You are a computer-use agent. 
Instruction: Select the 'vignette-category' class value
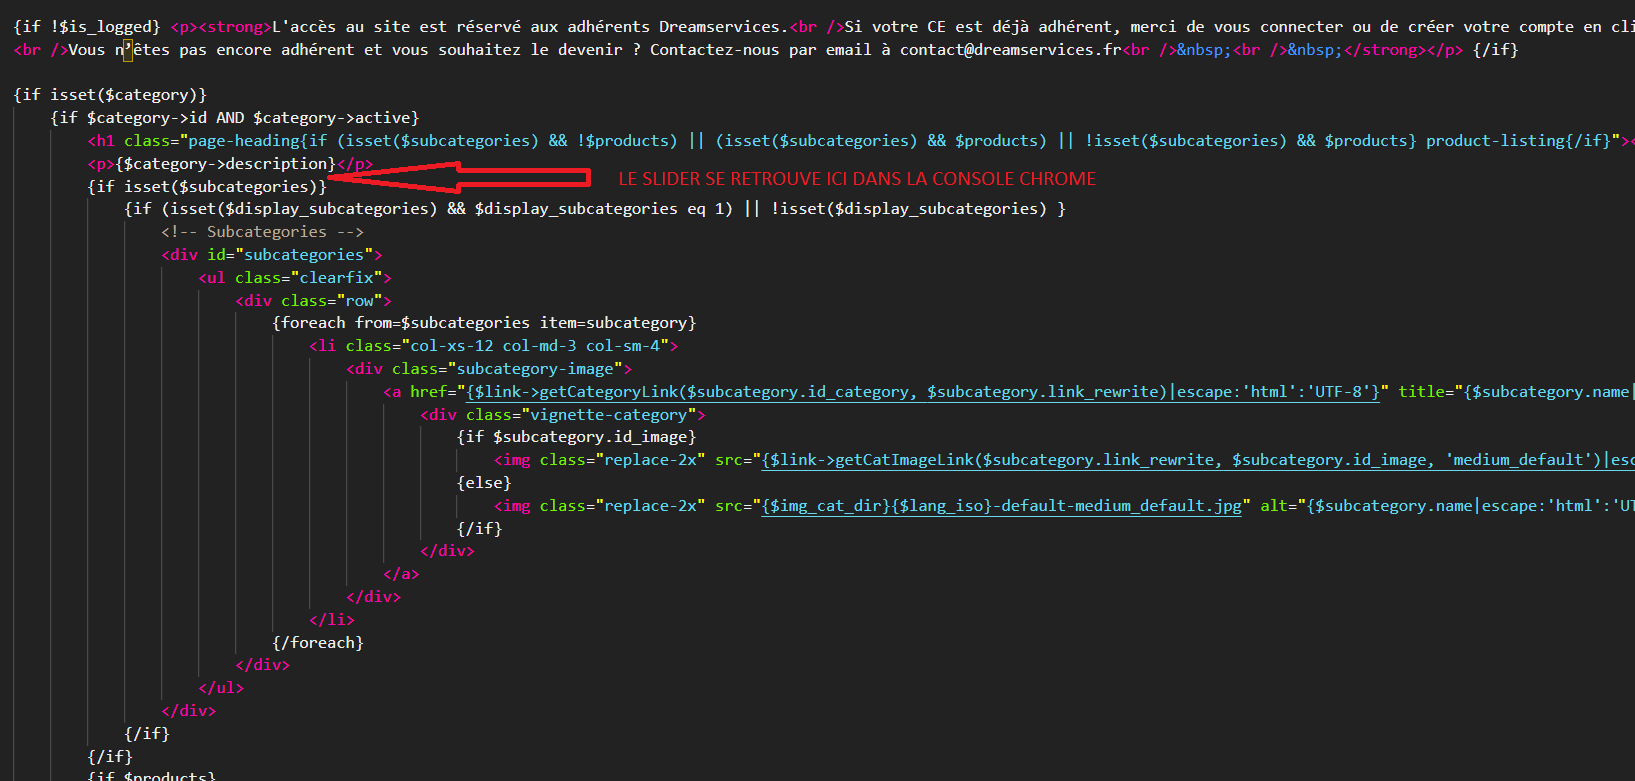(x=609, y=415)
